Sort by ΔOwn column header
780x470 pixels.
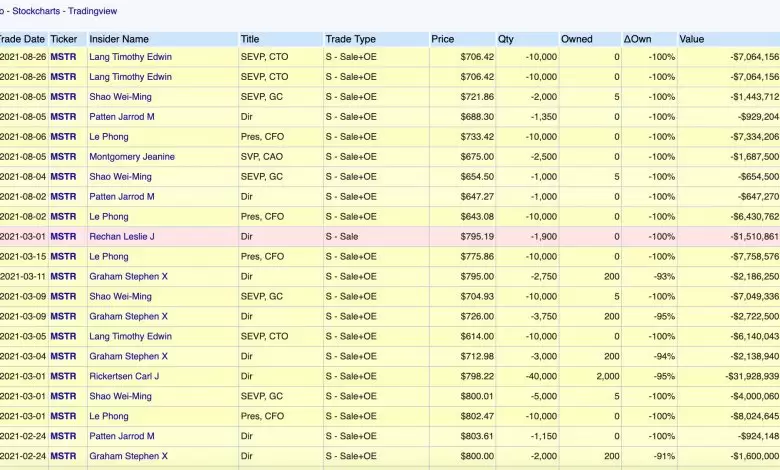[636, 39]
